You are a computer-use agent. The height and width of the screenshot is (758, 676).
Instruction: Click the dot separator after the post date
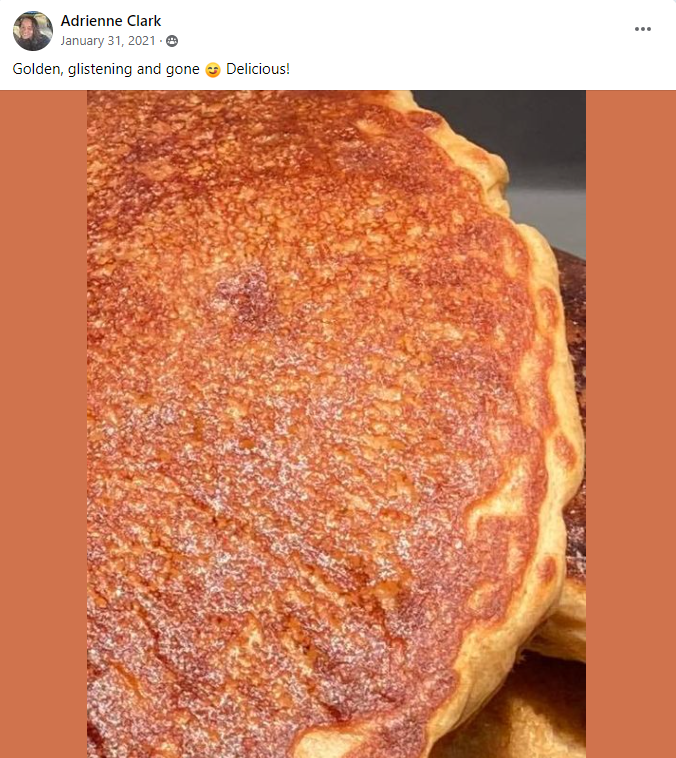(x=162, y=41)
